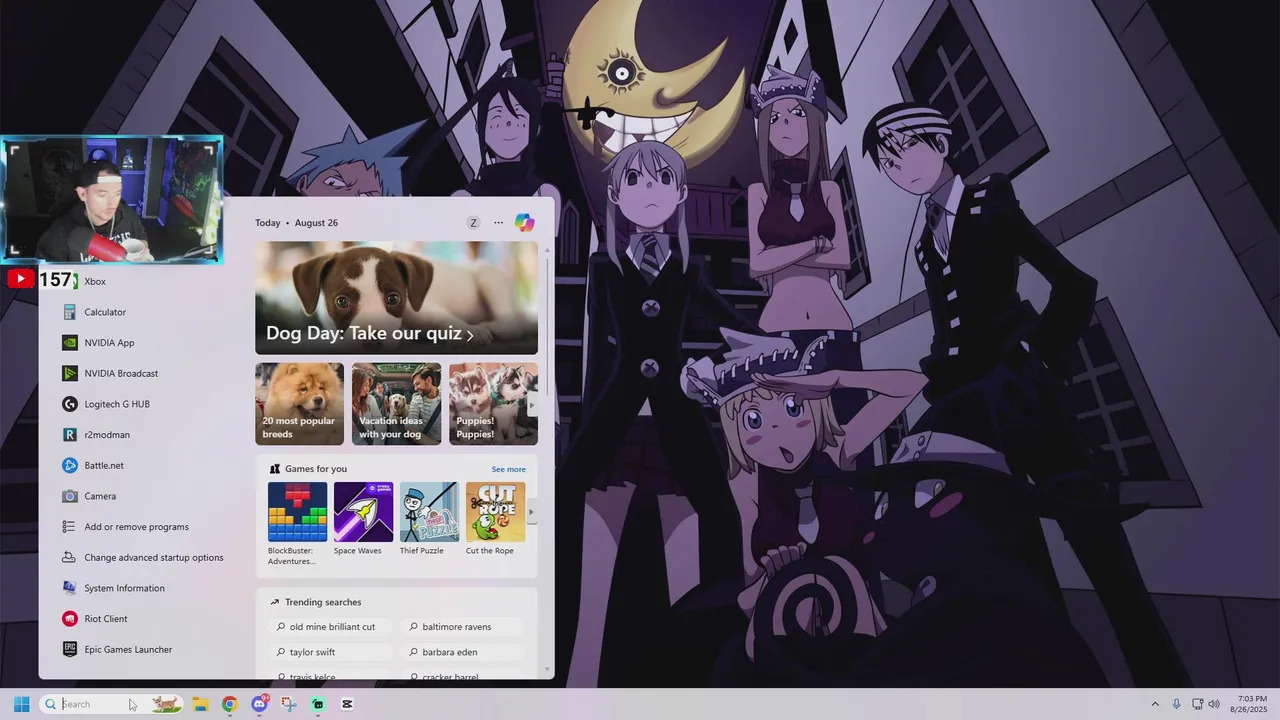
Task: Open the Windows Start button
Action: [x=21, y=704]
